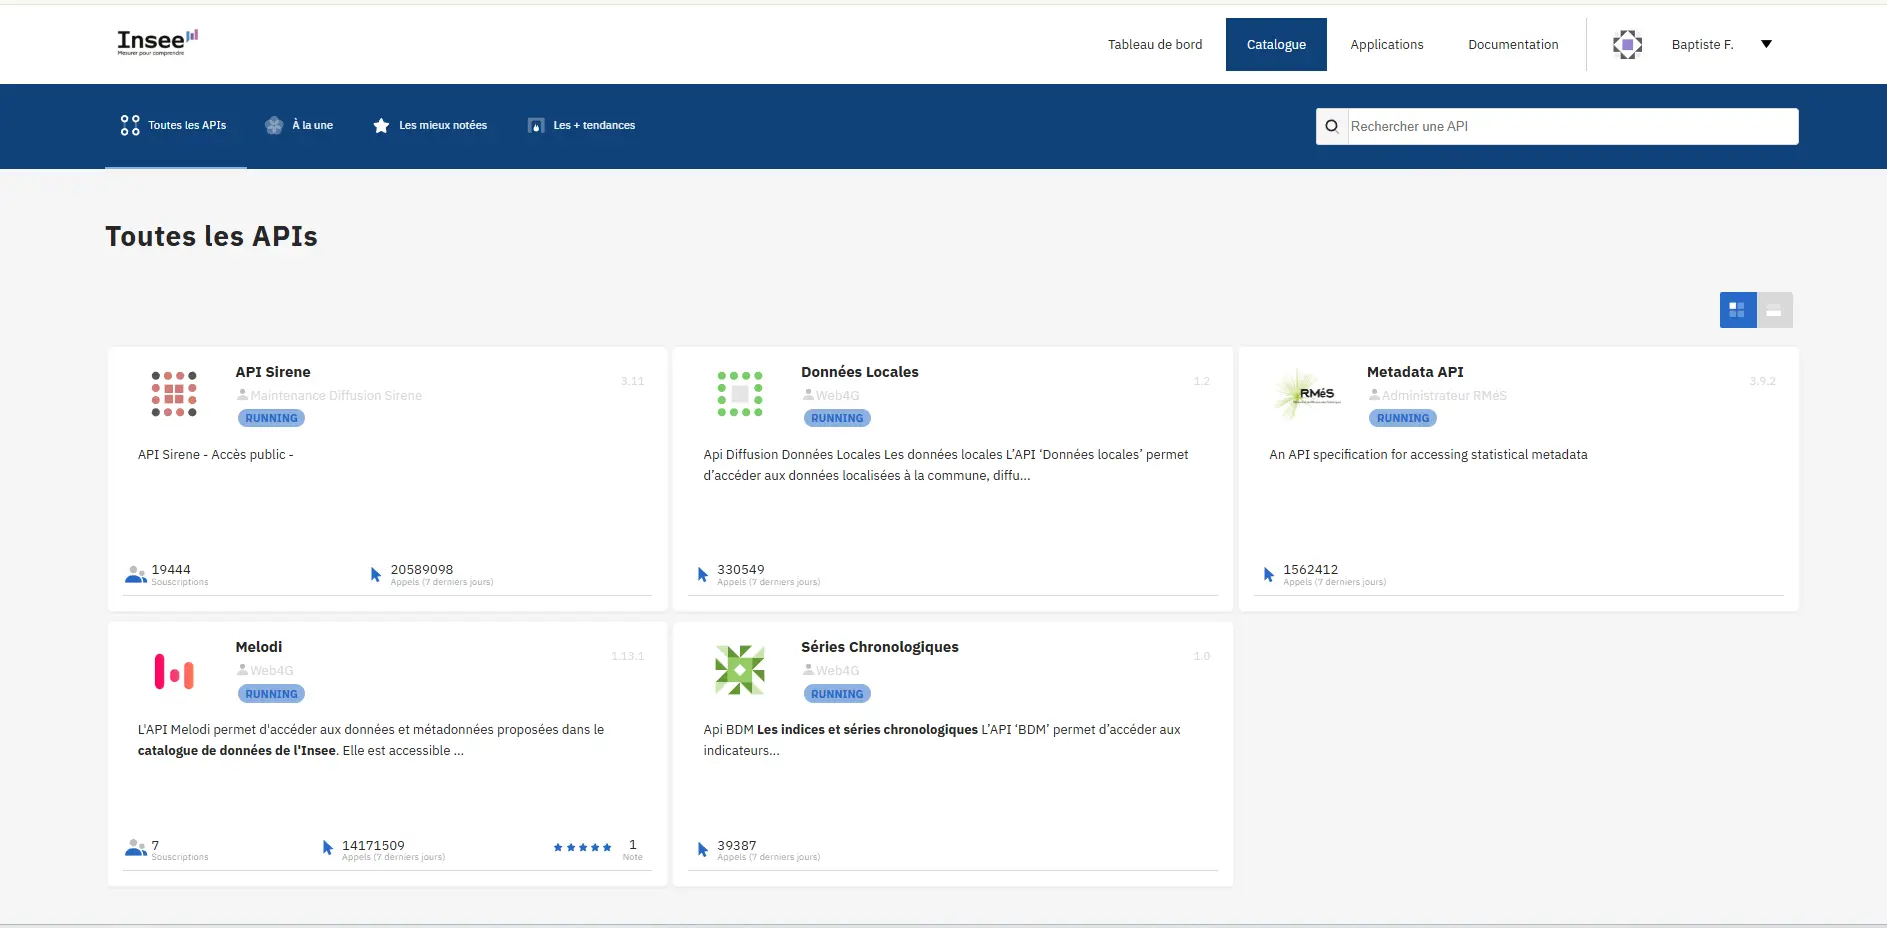This screenshot has height=928, width=1887.
Task: Click the Web4G owner of Séries Chronologiques
Action: coord(838,670)
